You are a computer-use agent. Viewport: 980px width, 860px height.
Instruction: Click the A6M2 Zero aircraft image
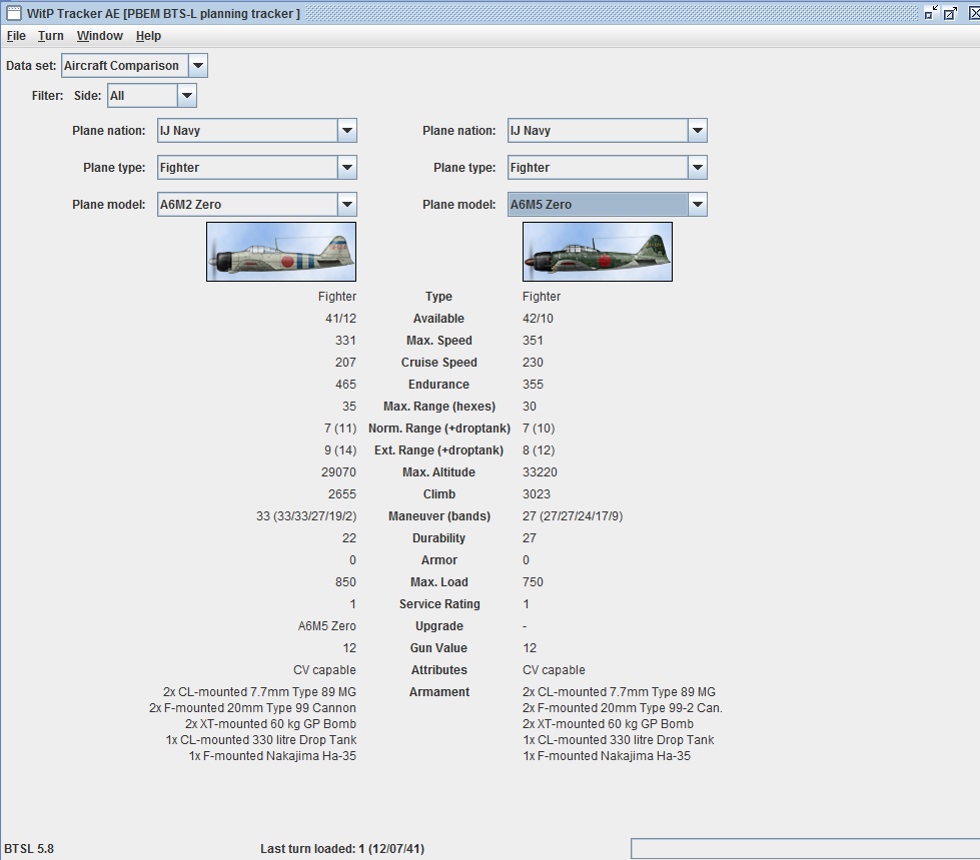click(281, 252)
